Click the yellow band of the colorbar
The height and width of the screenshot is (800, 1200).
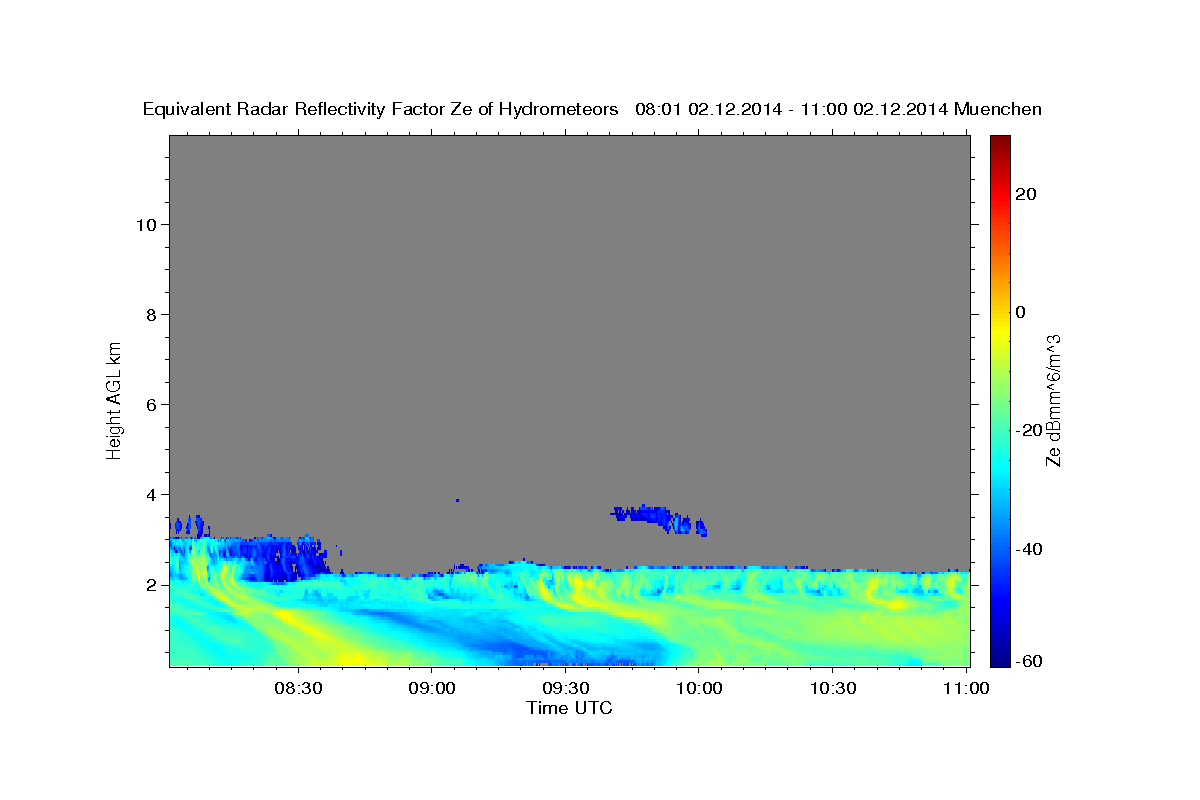(x=1000, y=330)
